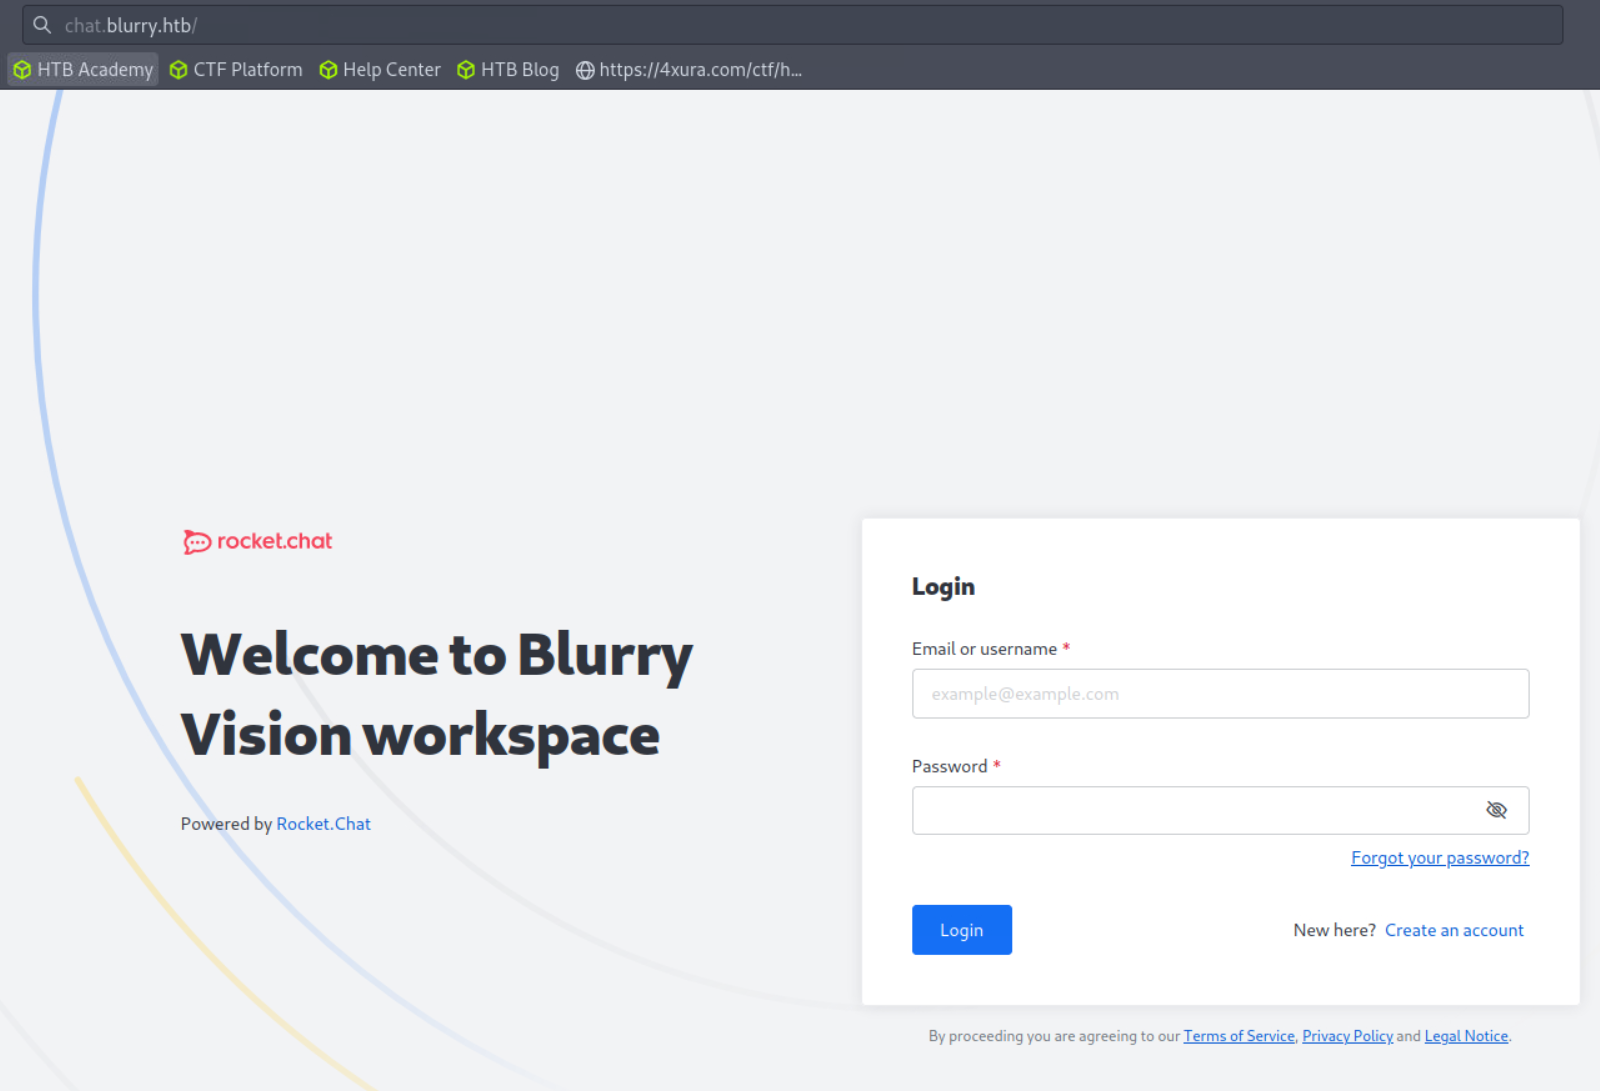
Task: Open the CTF Platform bookmark
Action: click(x=247, y=70)
